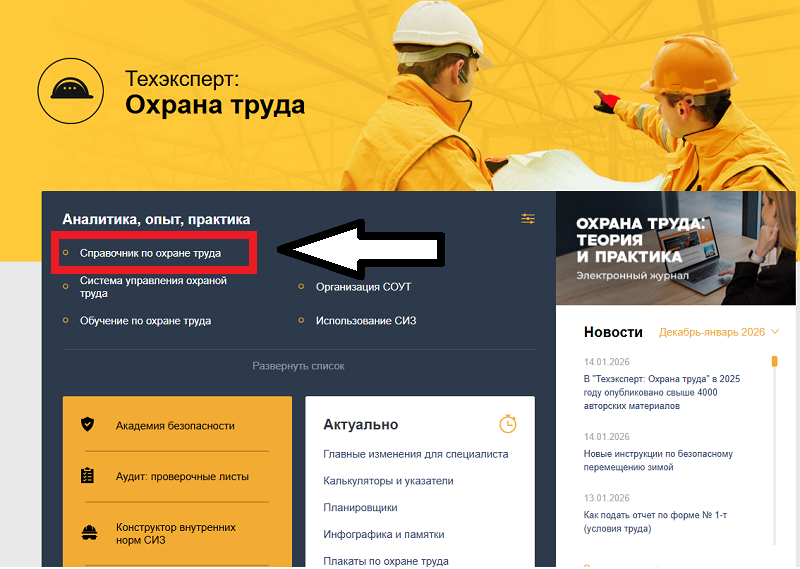Open Система управления охраной труда
The height and width of the screenshot is (569, 800).
153,287
